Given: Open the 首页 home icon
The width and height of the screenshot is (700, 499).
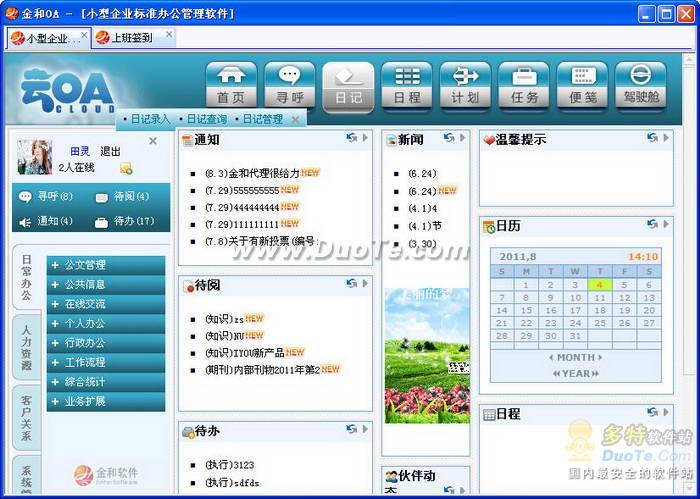Looking at the screenshot, I should [x=231, y=86].
